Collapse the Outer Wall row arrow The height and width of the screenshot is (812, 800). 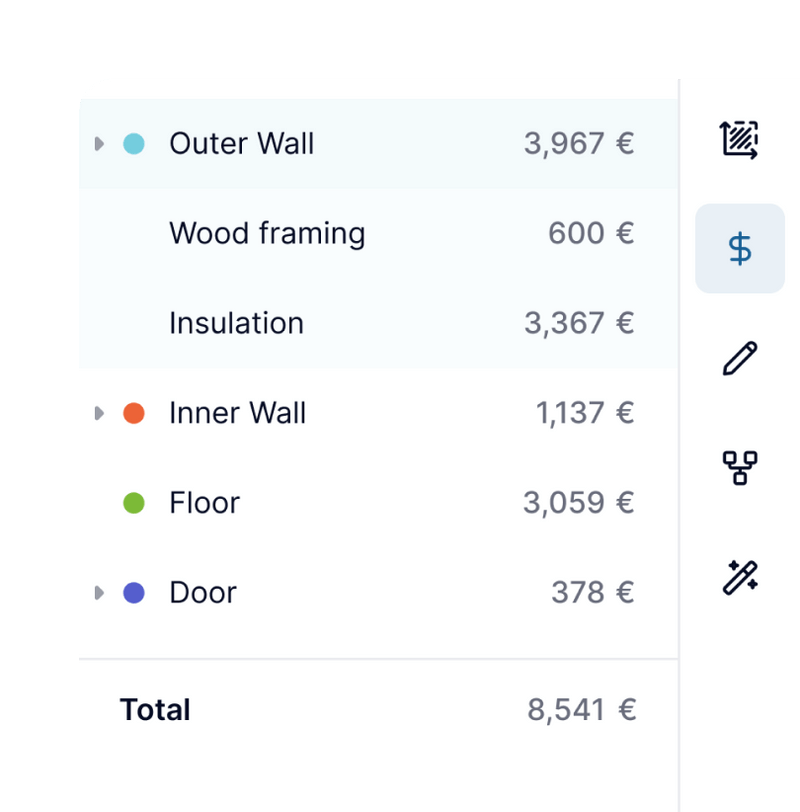click(99, 144)
